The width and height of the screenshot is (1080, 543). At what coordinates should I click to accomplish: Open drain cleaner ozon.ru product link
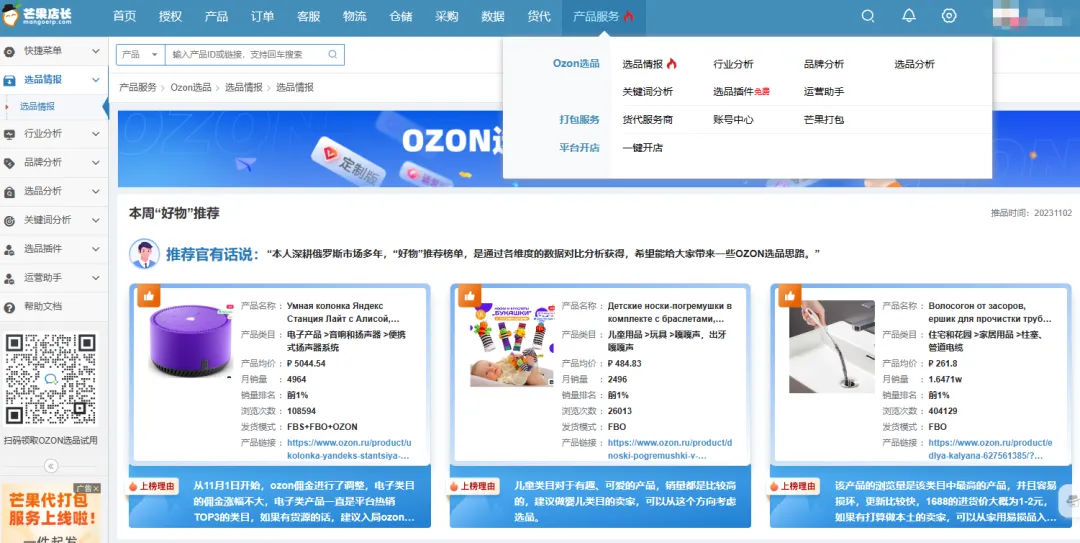[x=991, y=449]
